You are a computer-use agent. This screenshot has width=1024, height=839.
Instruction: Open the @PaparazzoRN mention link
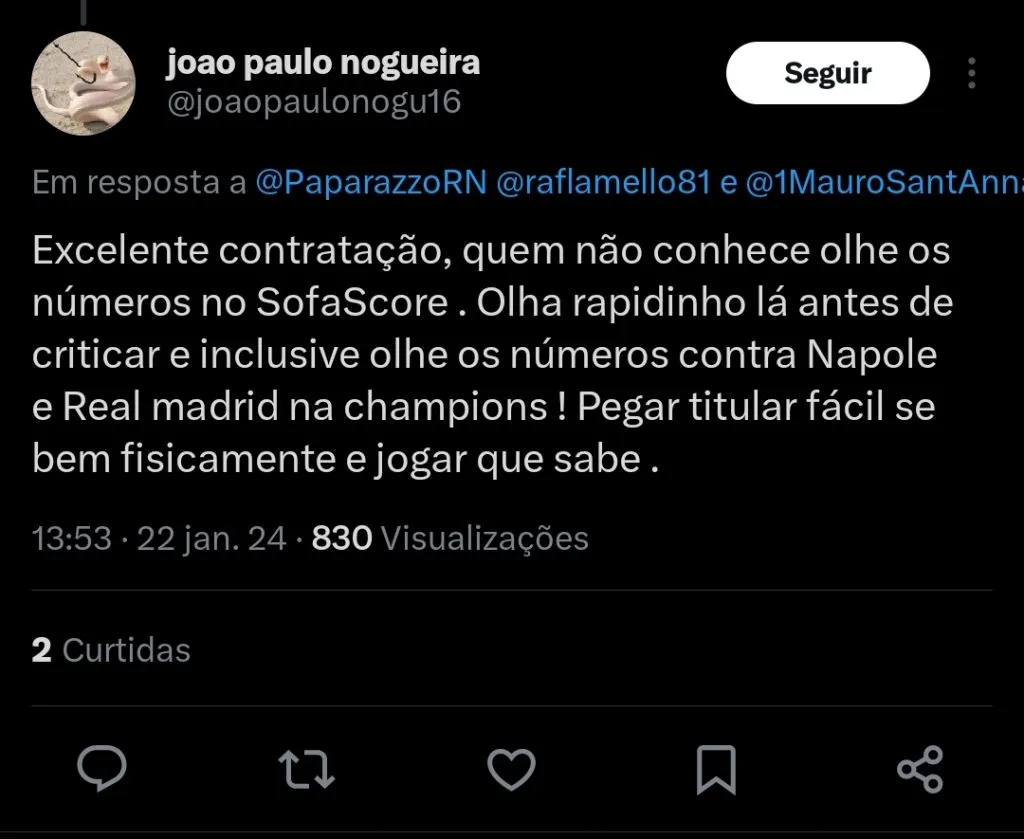371,183
